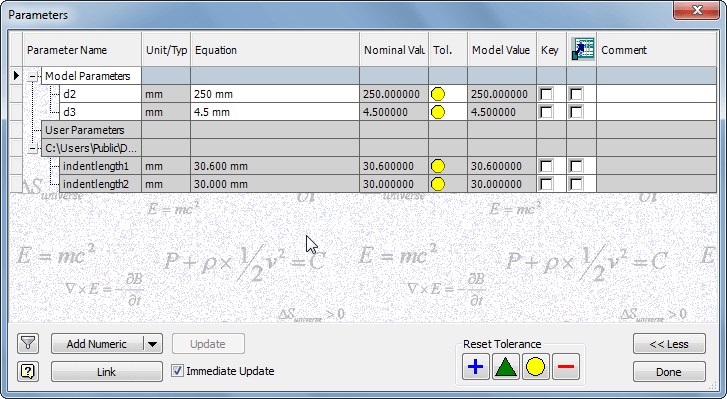Screen dimensions: 727x399
Task: Click the Equation column header
Action: (275, 50)
